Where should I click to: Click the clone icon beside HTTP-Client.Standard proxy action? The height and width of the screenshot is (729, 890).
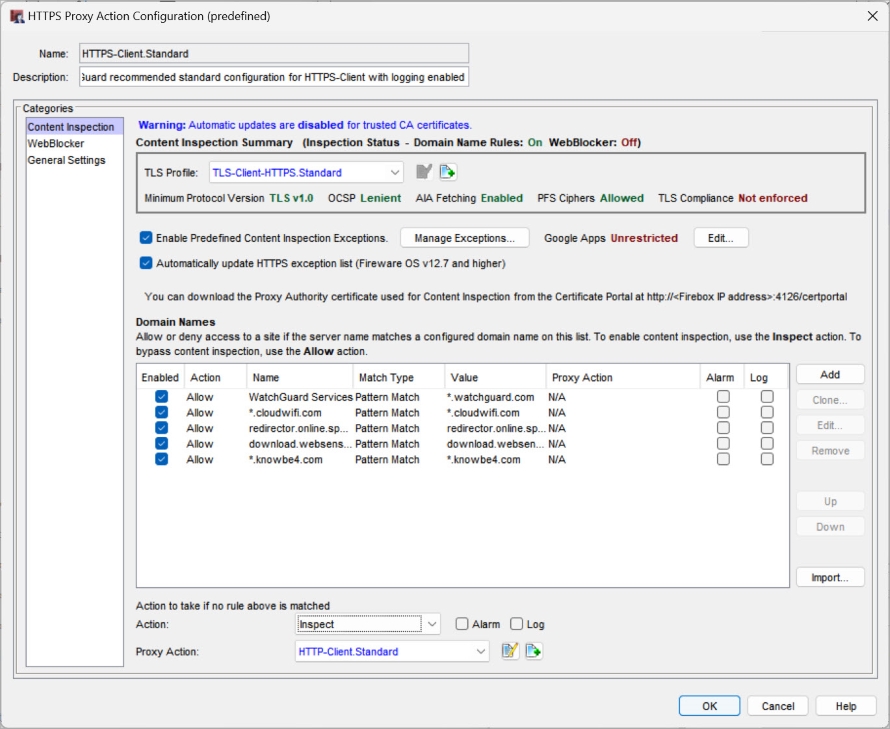pyautogui.click(x=533, y=651)
